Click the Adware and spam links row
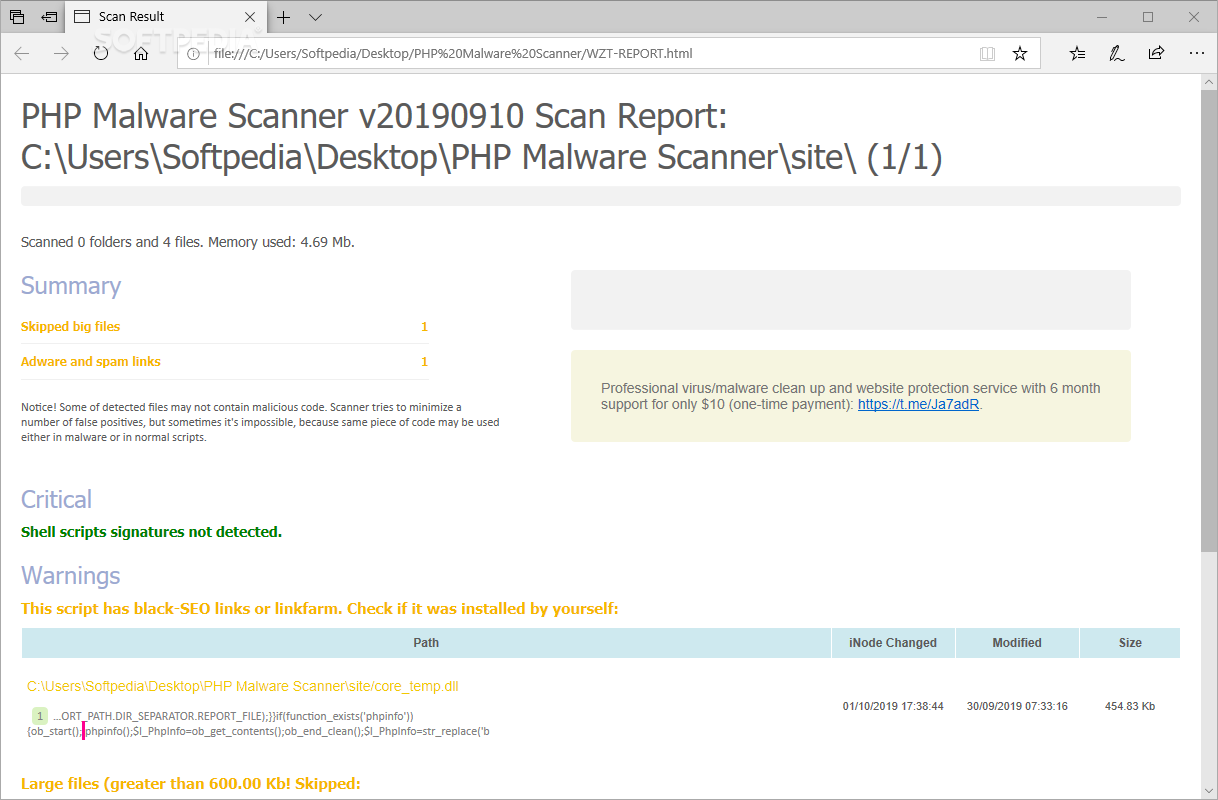This screenshot has width=1218, height=800. (x=224, y=362)
